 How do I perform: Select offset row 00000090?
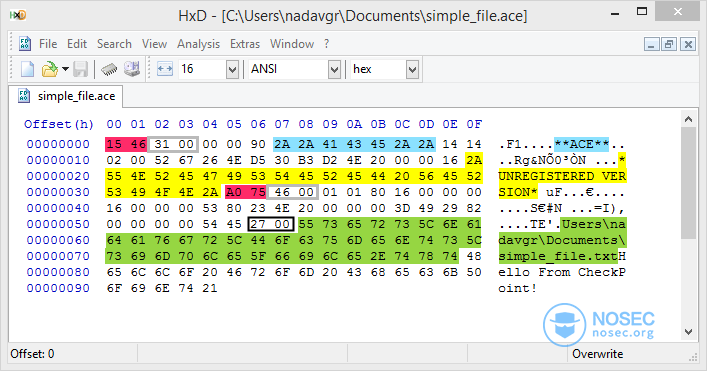pos(58,288)
